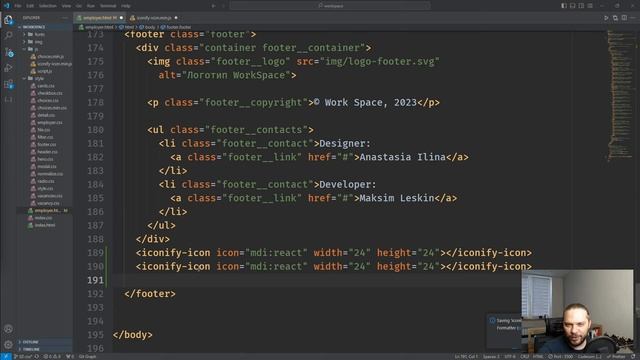
Task: Click the Run file icon above editor
Action: (606, 18)
